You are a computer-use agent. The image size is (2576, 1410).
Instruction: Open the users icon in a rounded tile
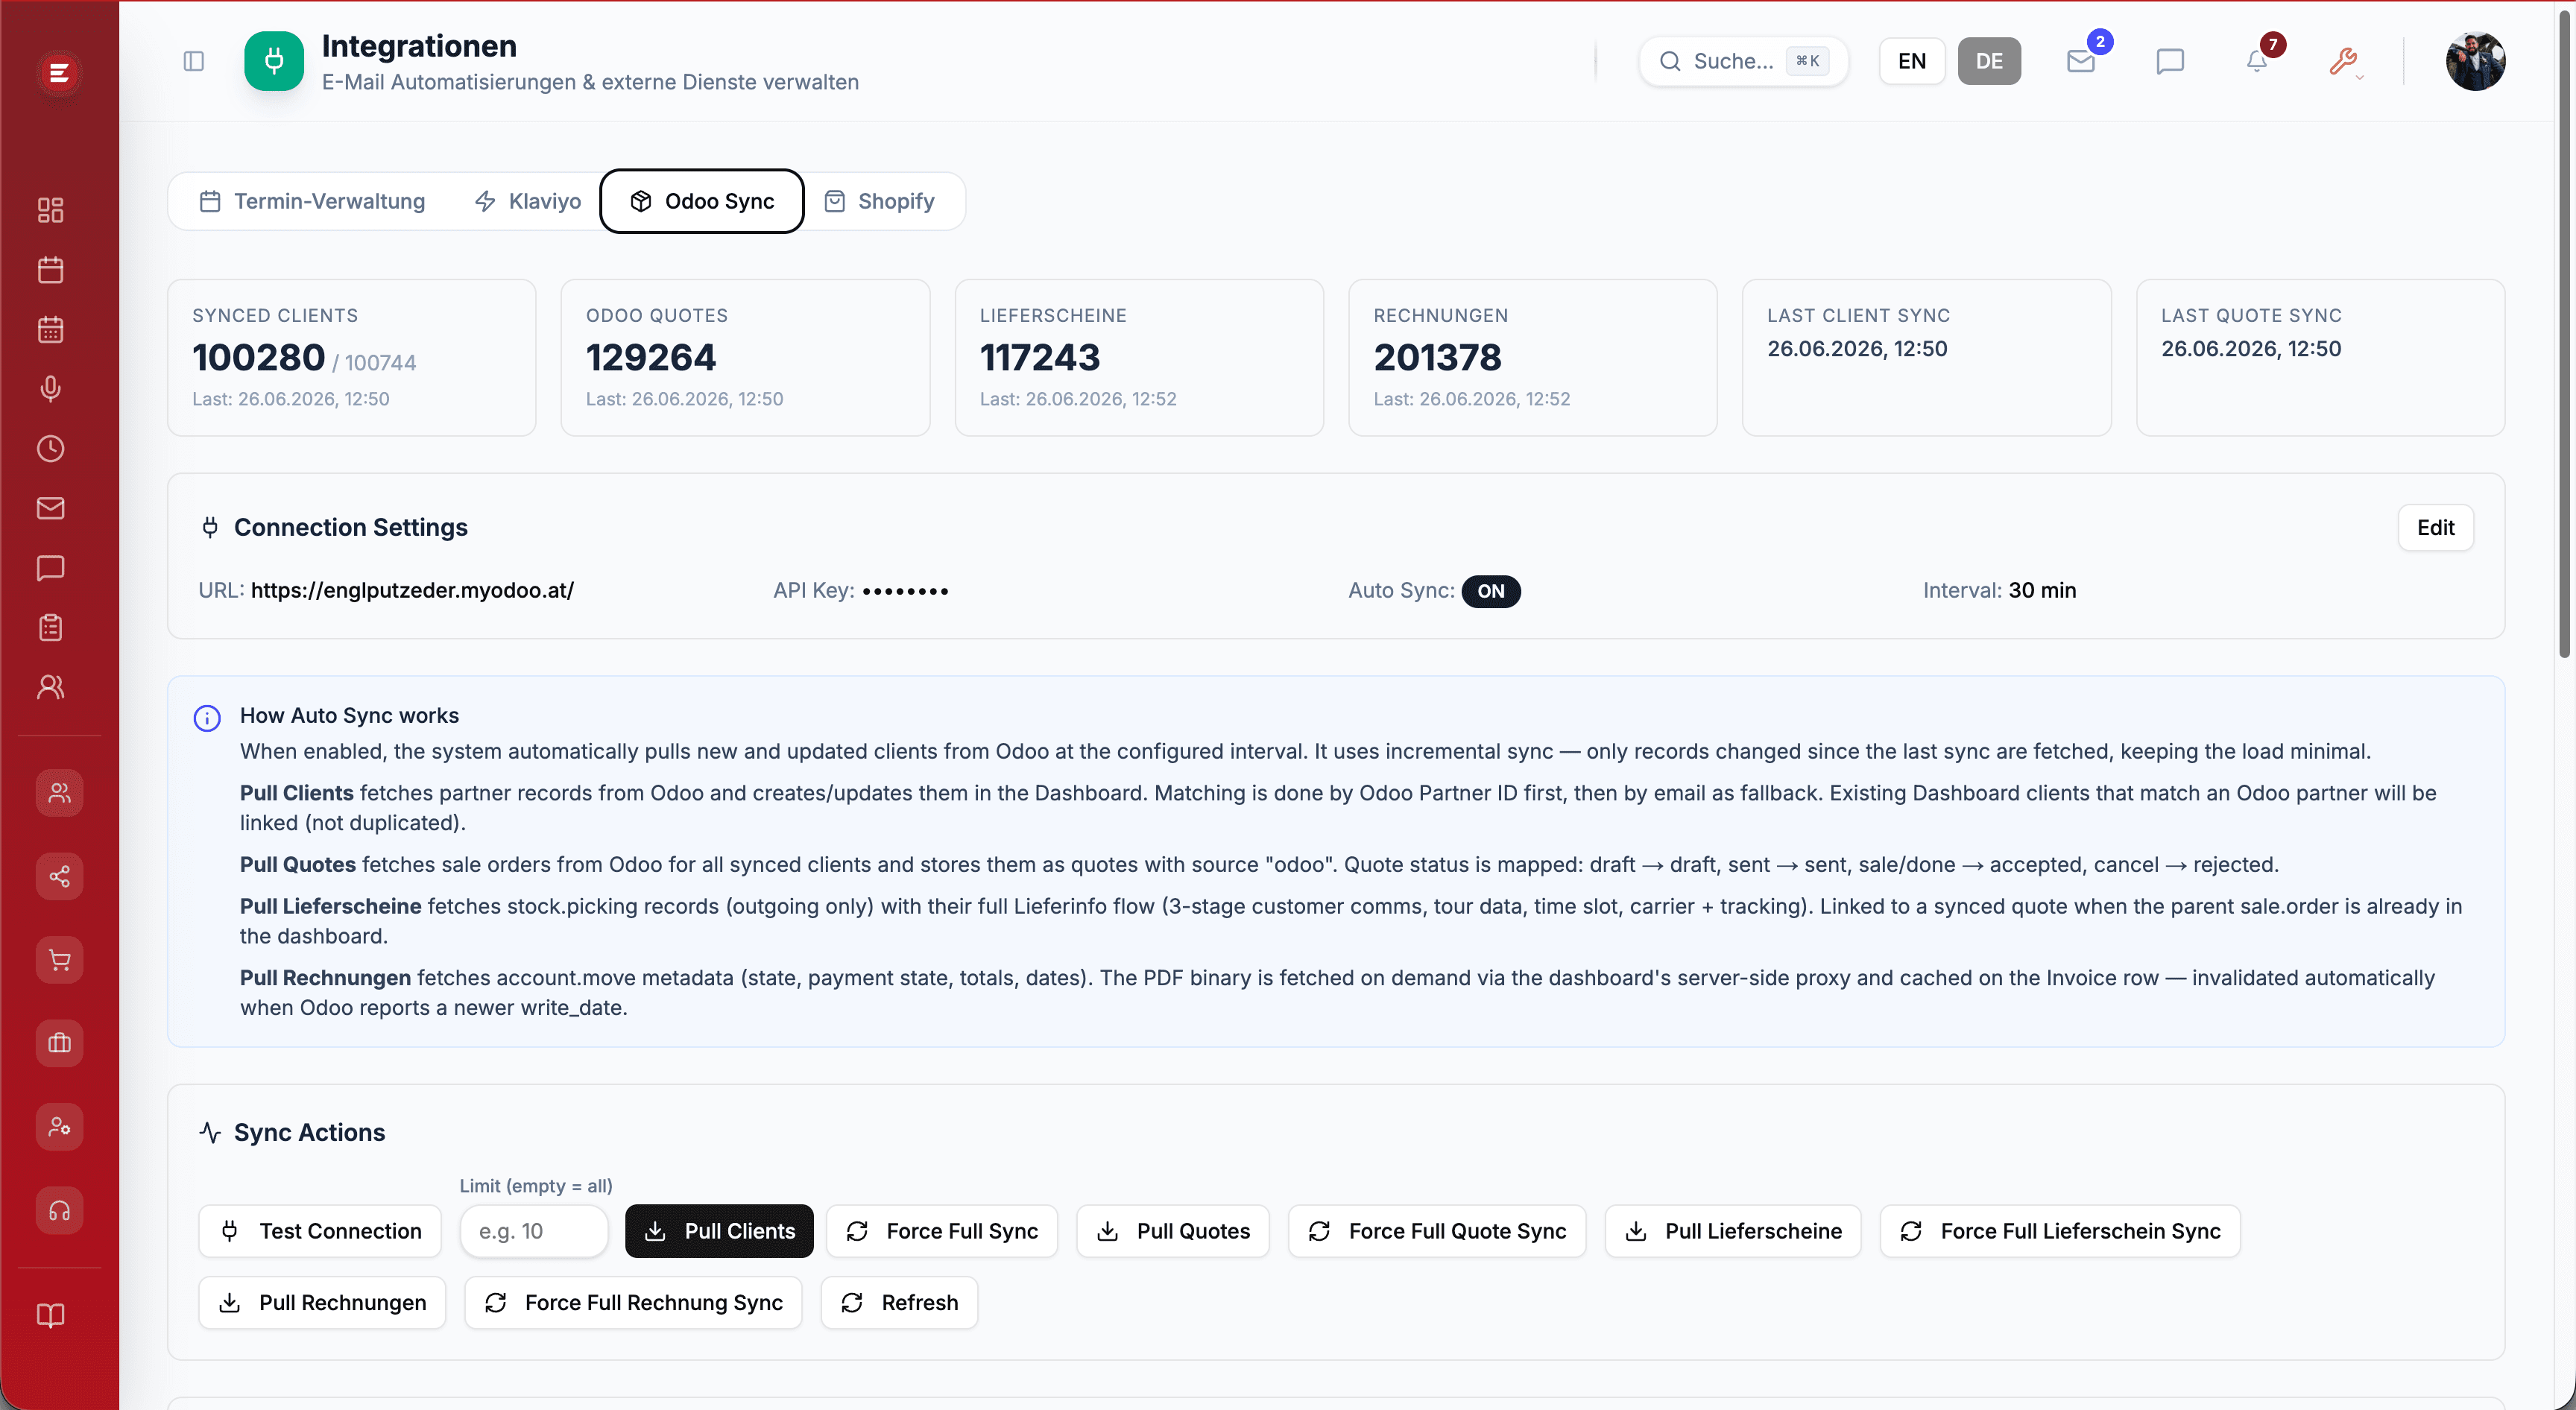59,793
